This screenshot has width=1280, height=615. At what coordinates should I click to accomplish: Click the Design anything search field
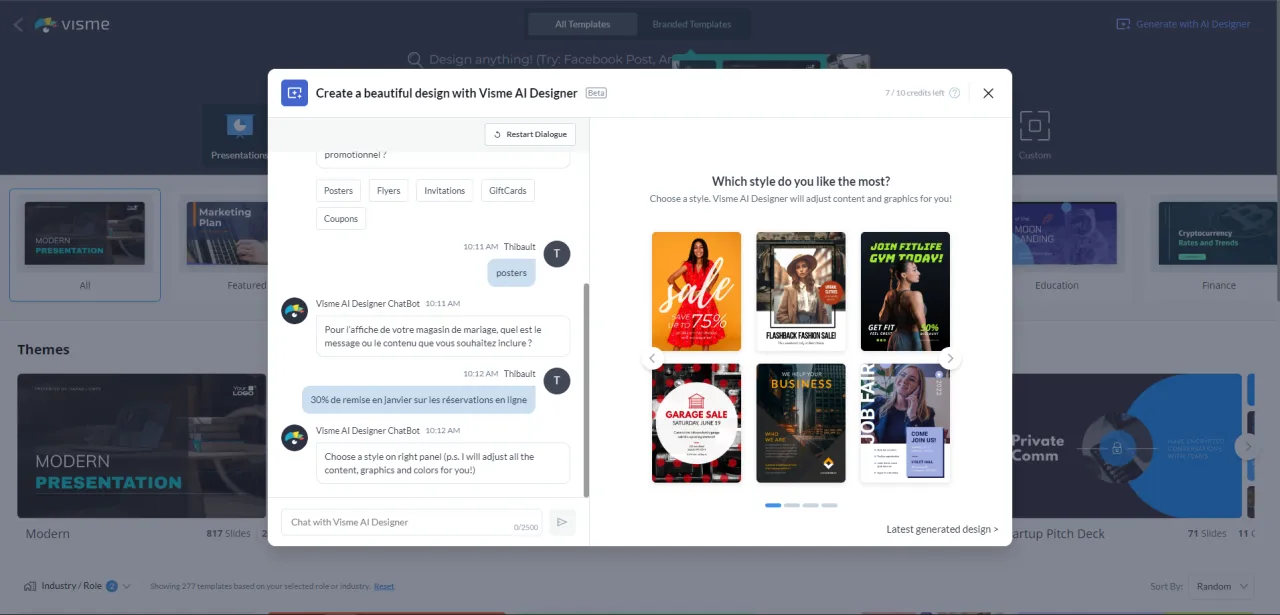(540, 60)
